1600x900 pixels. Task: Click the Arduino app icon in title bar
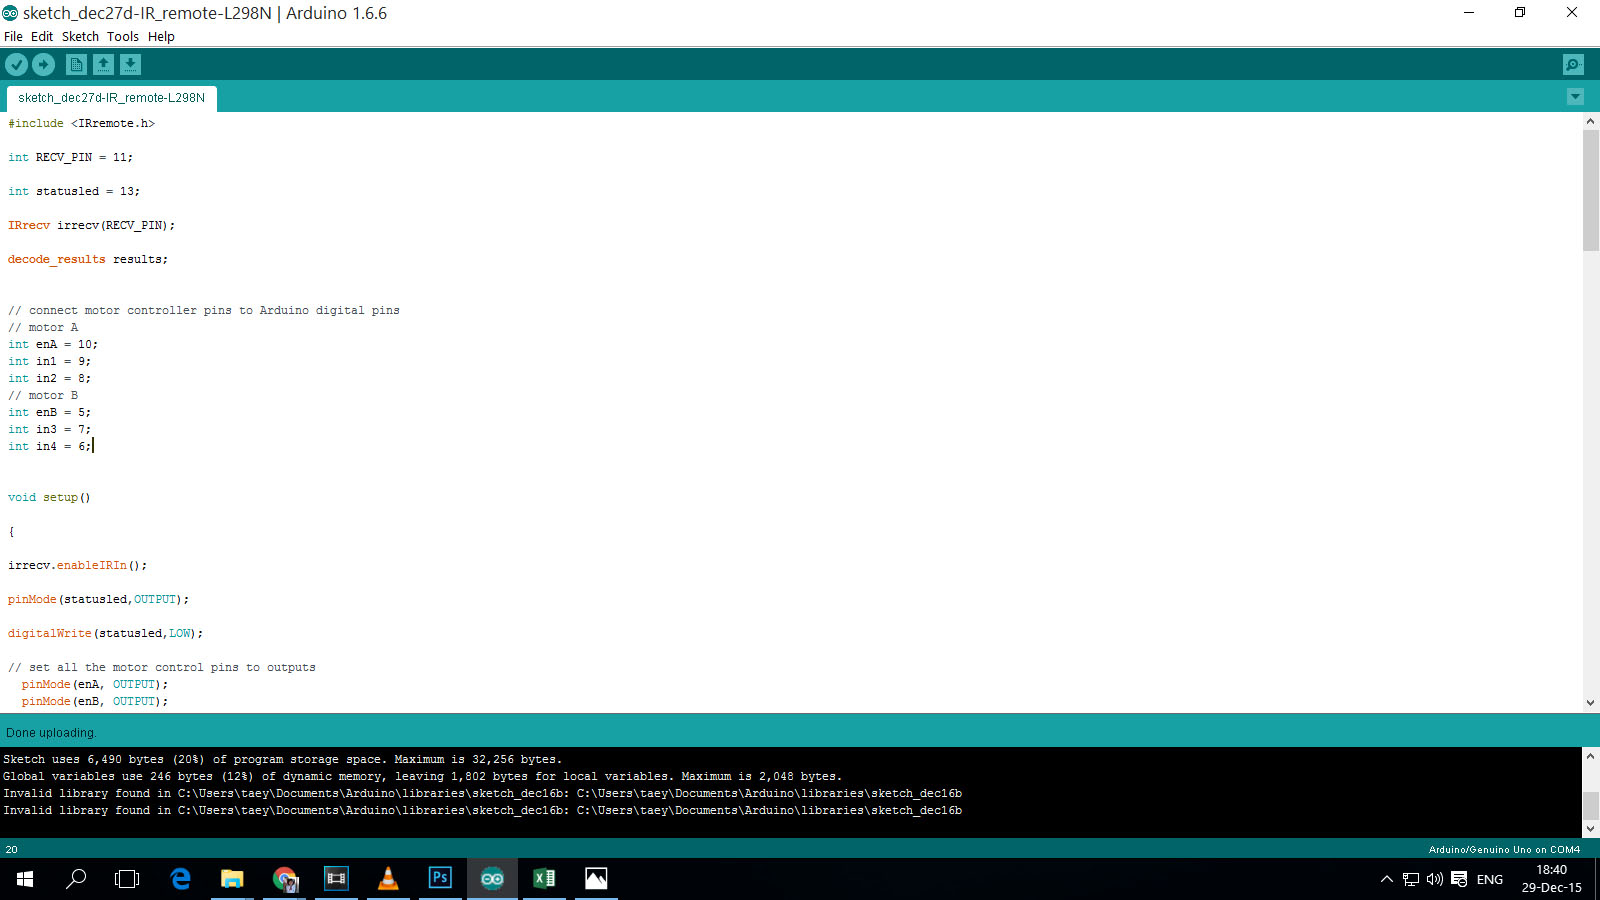[x=10, y=13]
